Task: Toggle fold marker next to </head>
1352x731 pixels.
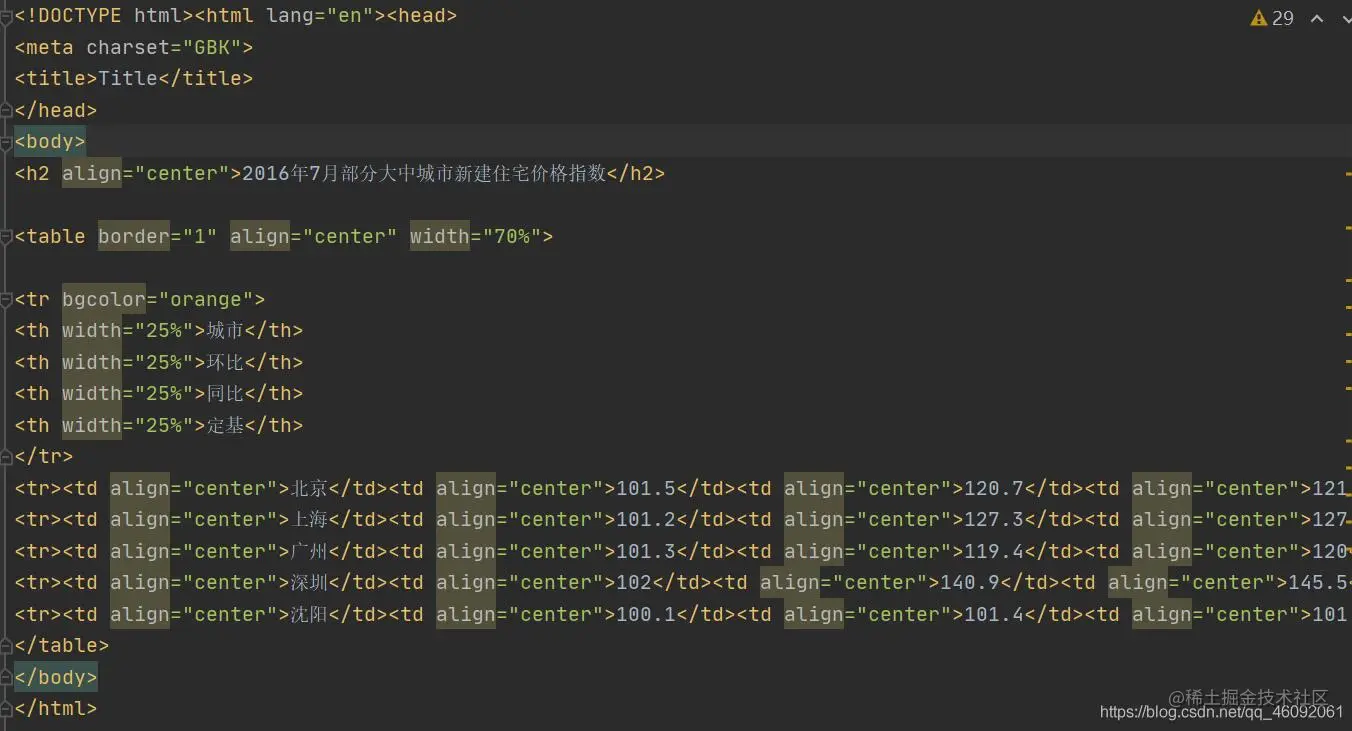Action: tap(7, 110)
